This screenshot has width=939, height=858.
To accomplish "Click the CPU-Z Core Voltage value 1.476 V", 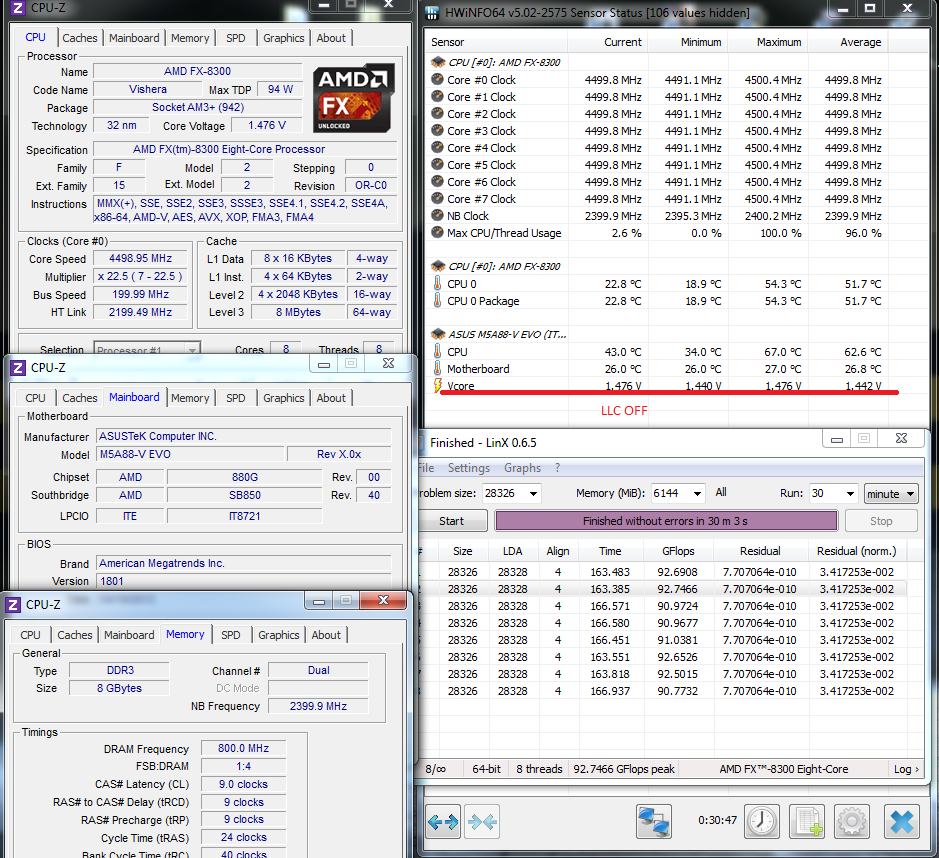I will point(266,125).
